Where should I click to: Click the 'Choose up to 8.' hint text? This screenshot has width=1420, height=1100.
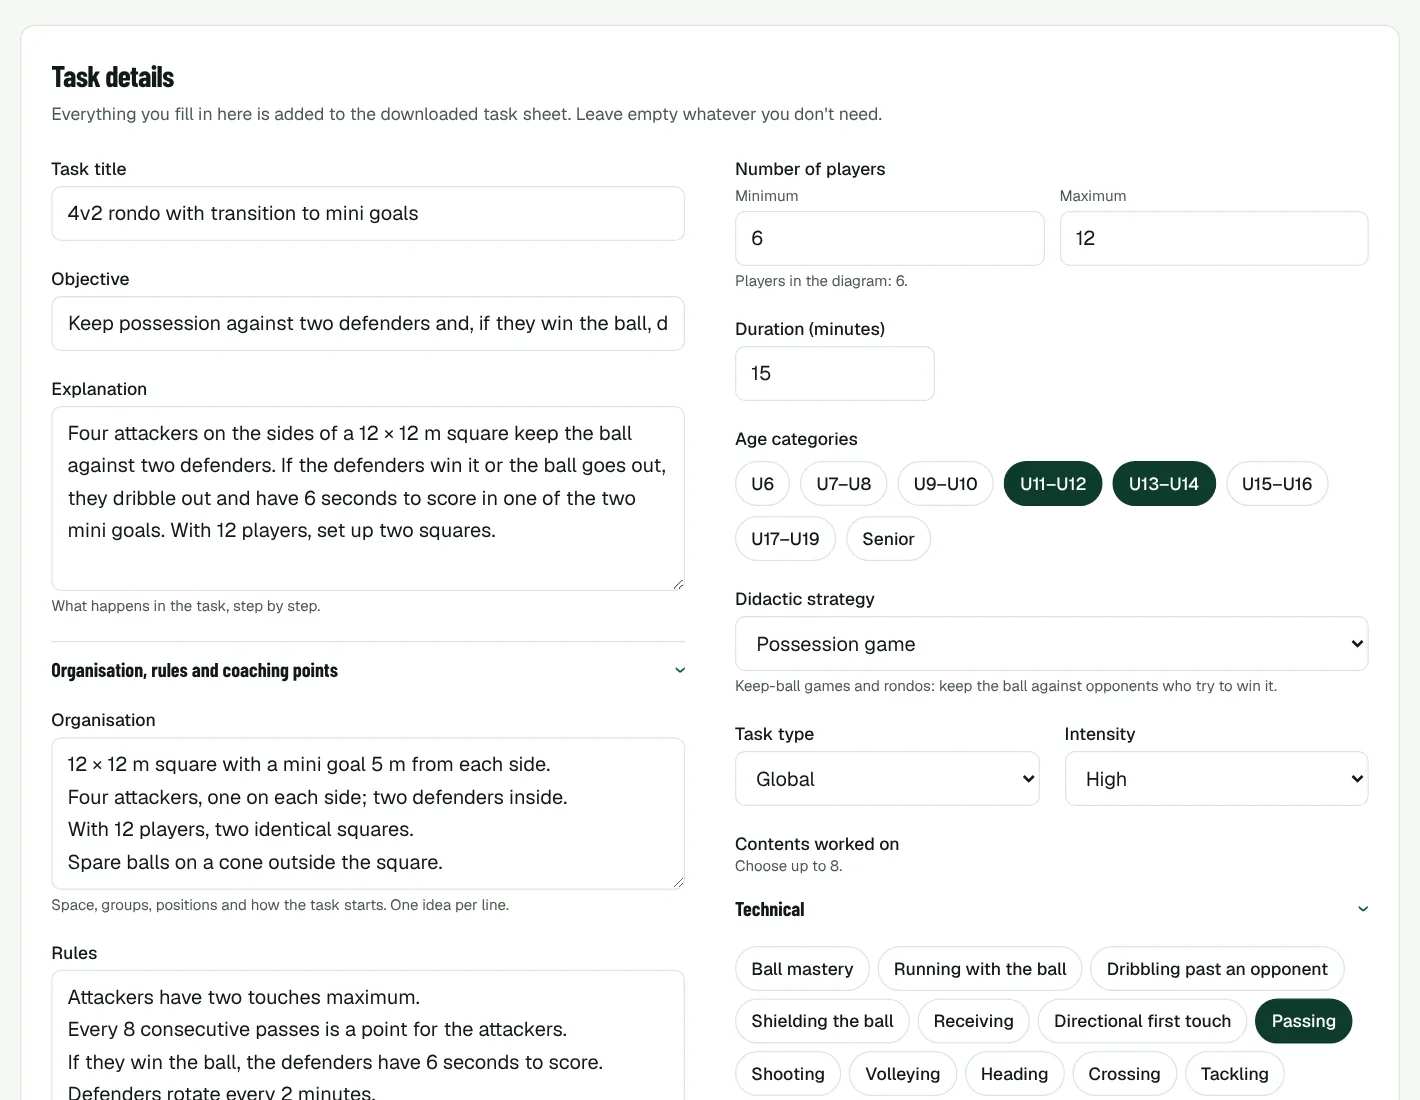[x=788, y=866]
